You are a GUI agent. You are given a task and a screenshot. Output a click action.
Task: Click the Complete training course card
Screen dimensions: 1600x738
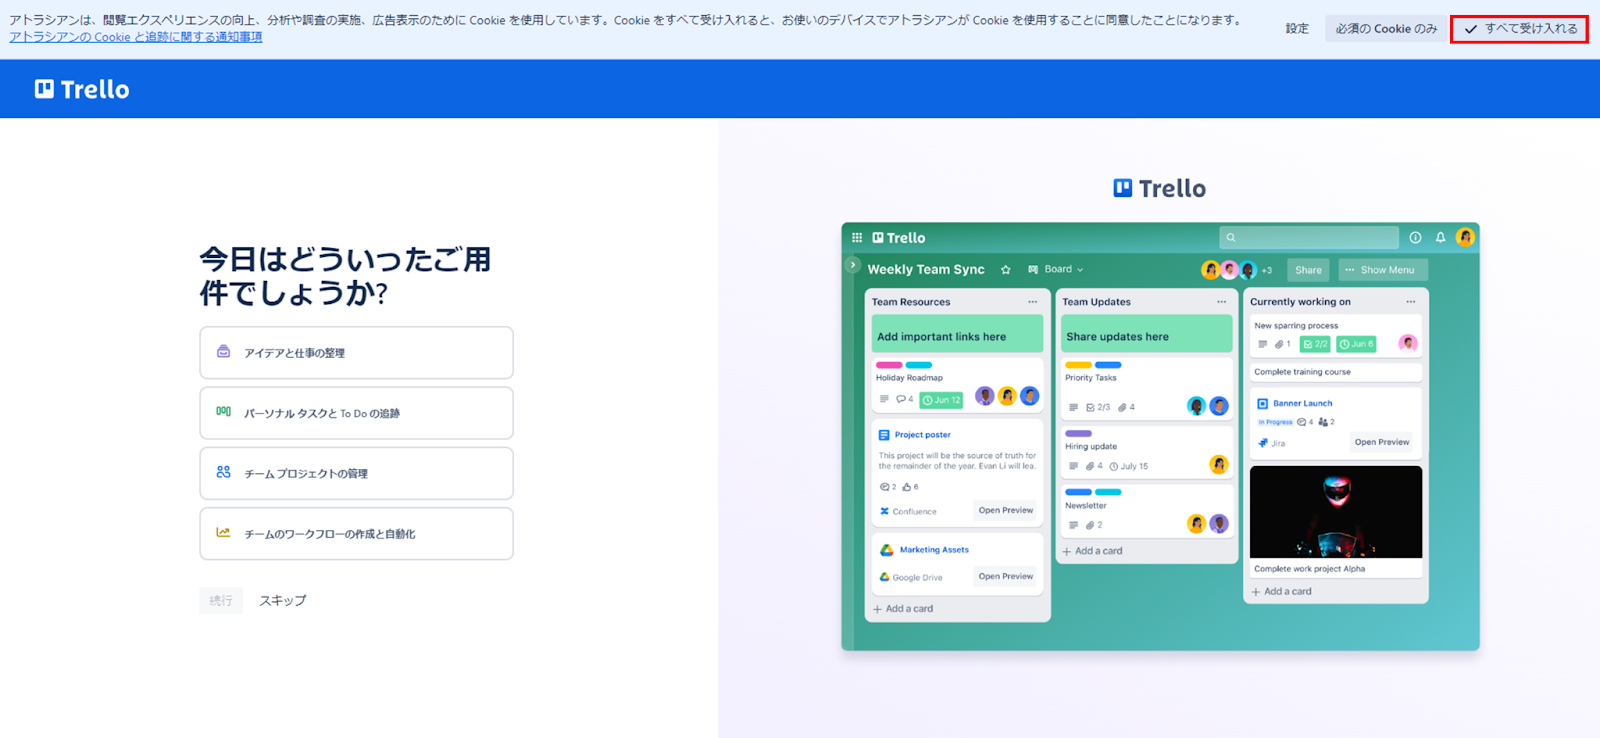pos(1336,372)
